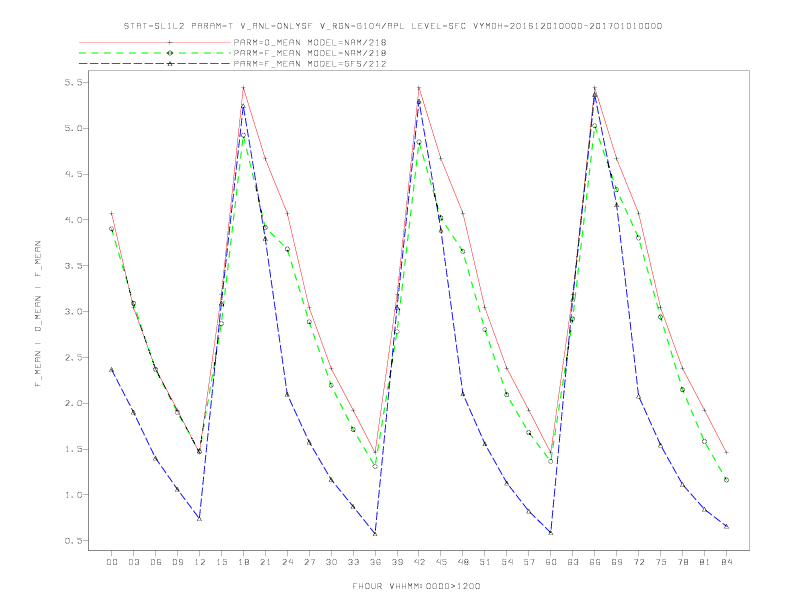Image resolution: width=792 pixels, height=612 pixels.
Task: Click y-axis tick label 5.5
Action: 76,82
